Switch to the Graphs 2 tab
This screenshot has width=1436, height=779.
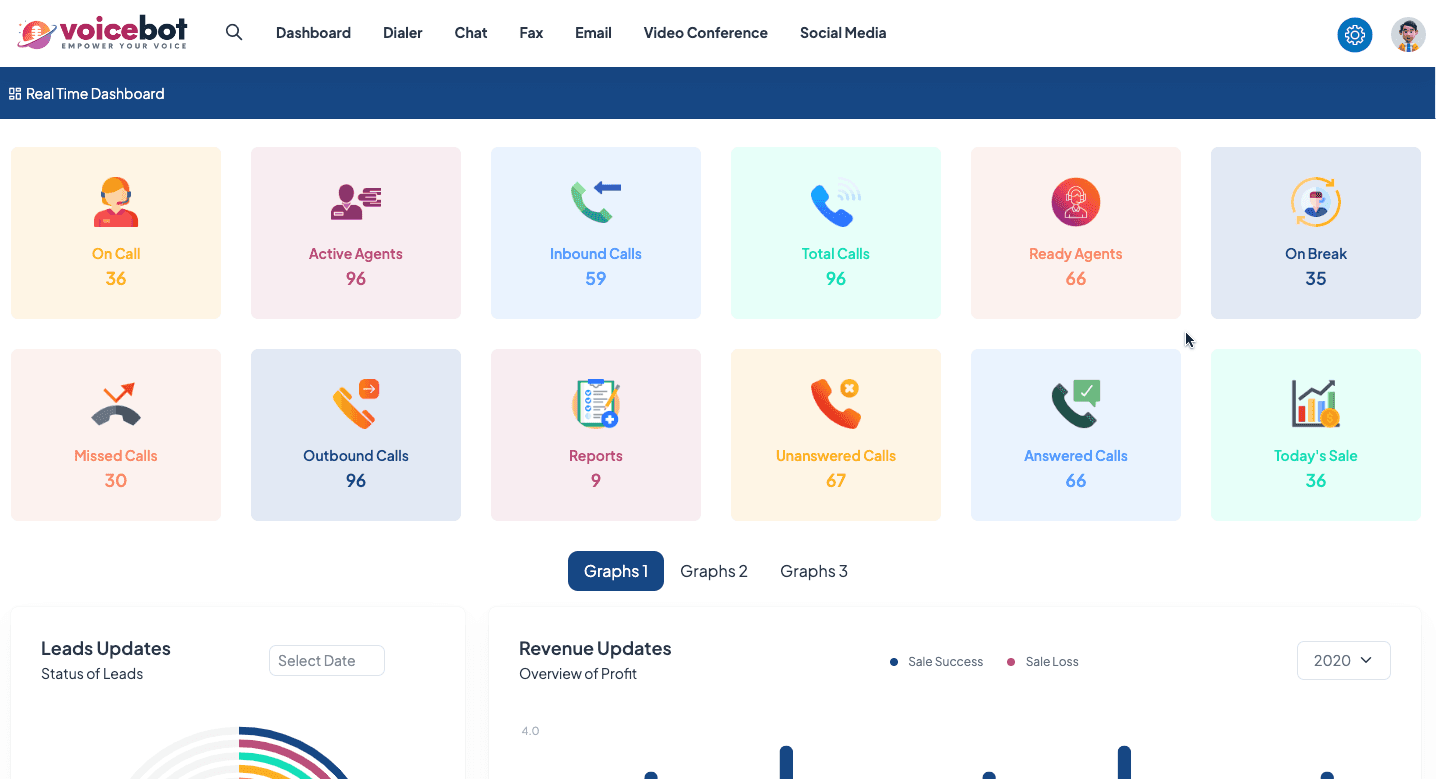[x=714, y=571]
